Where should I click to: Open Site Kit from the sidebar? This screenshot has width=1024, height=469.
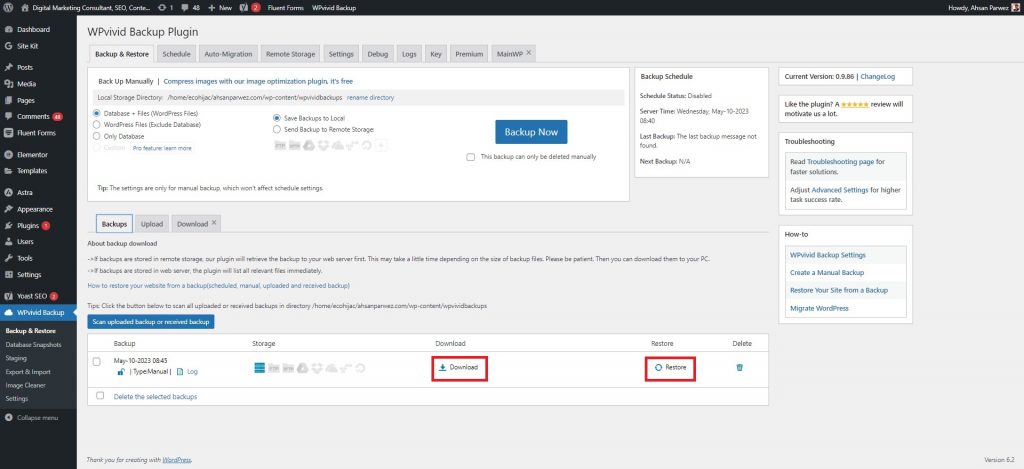point(27,46)
